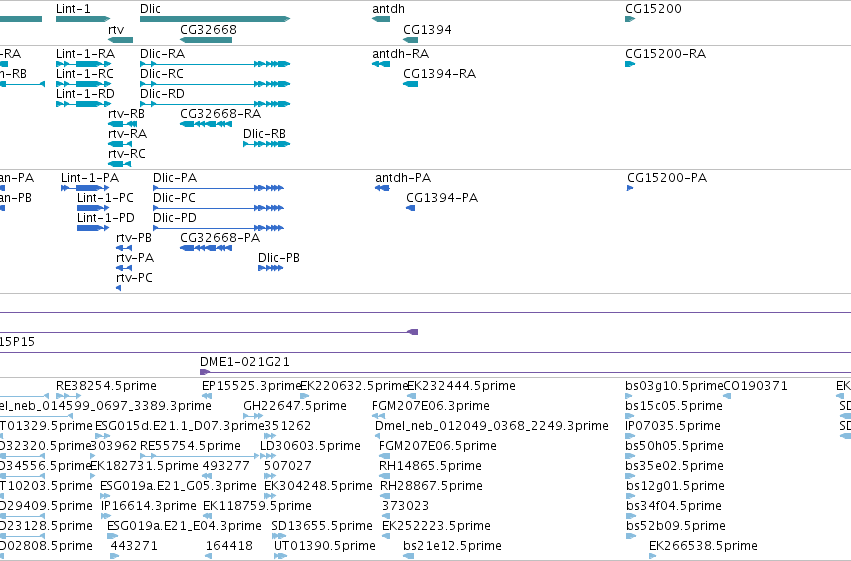Select EST bs52b09.5prime
851x561 pixels.
[x=630, y=536]
